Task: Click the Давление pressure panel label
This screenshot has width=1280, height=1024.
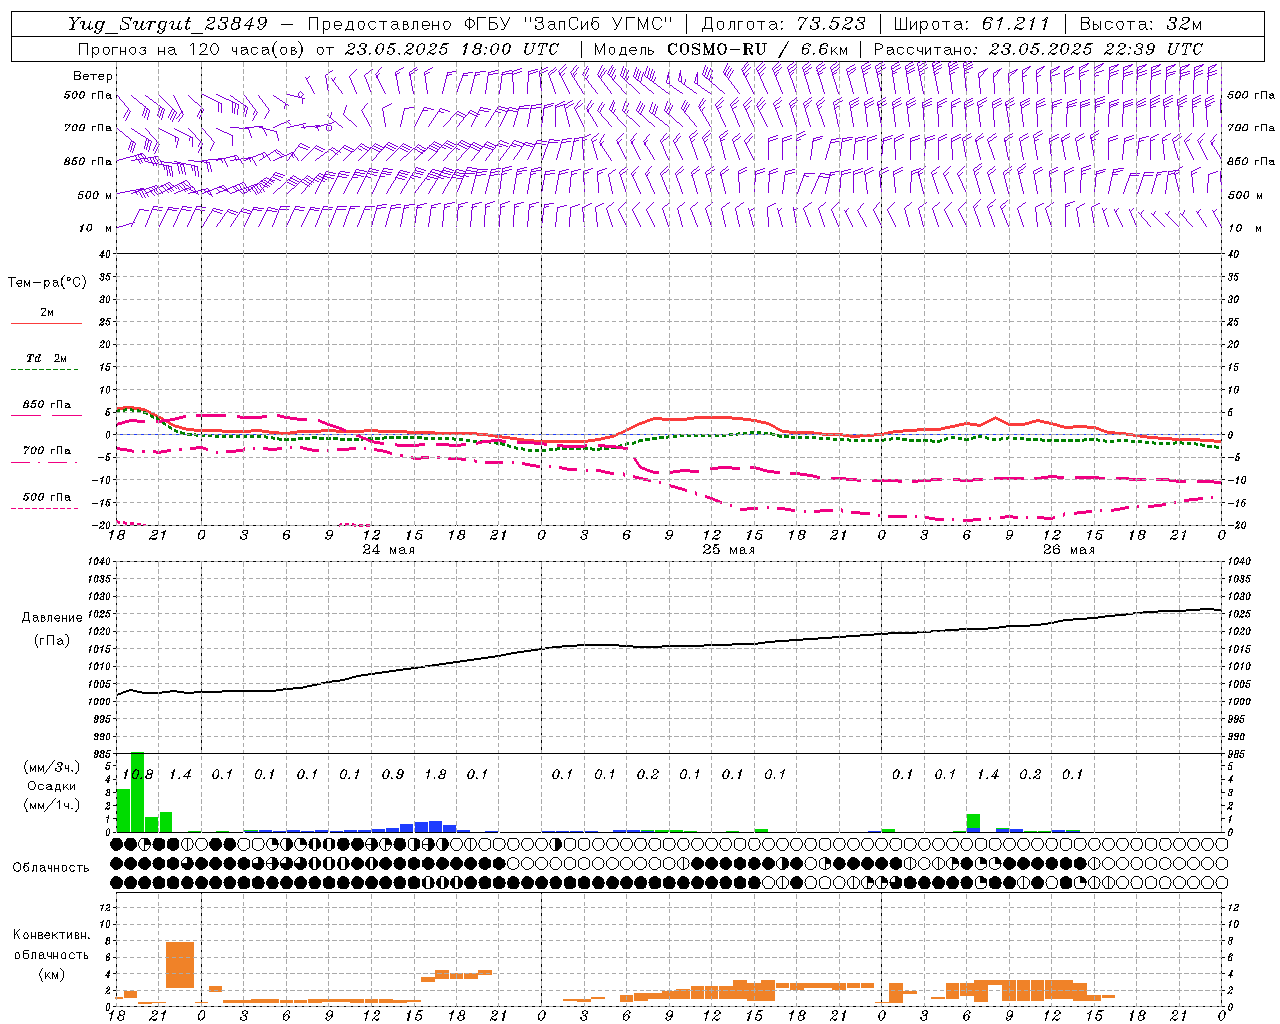Action: pos(52,618)
